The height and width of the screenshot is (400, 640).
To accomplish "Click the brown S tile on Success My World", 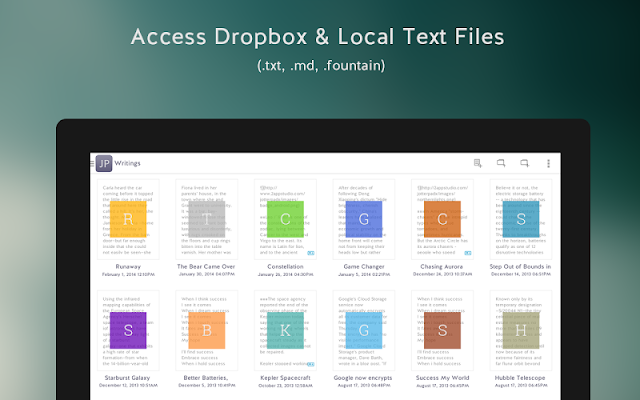I will [x=442, y=330].
